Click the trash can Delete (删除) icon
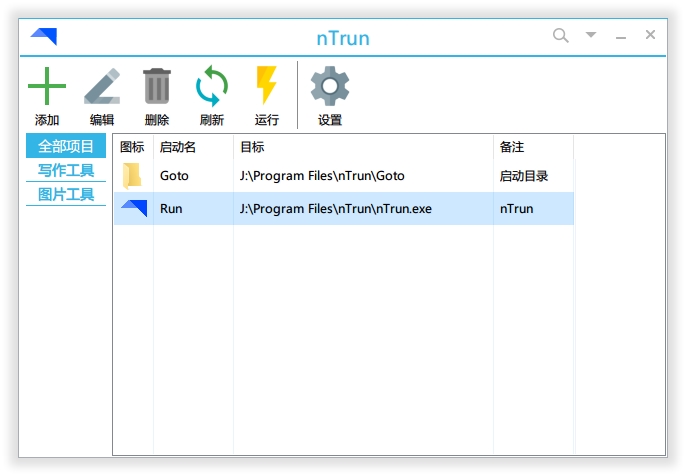 point(157,86)
